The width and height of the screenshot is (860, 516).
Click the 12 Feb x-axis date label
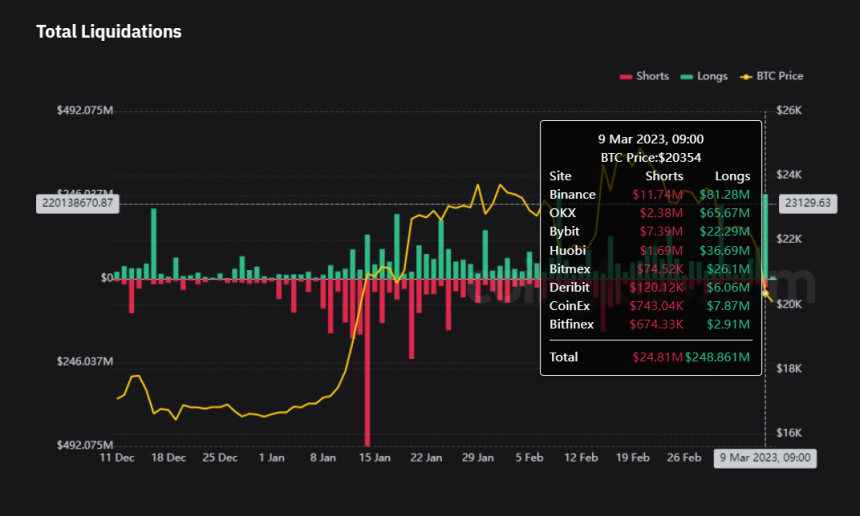581,458
